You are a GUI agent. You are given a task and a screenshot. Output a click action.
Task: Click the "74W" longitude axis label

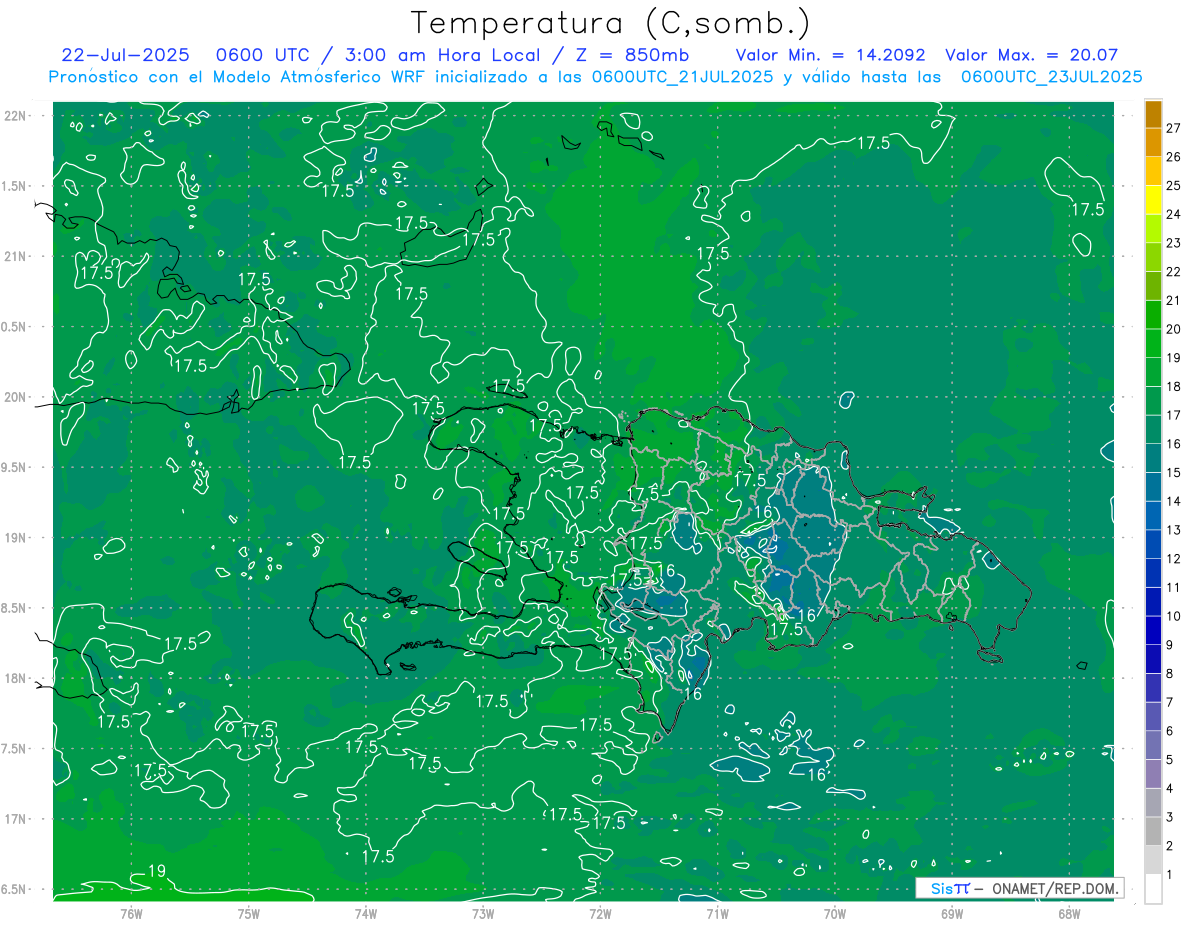tap(366, 914)
